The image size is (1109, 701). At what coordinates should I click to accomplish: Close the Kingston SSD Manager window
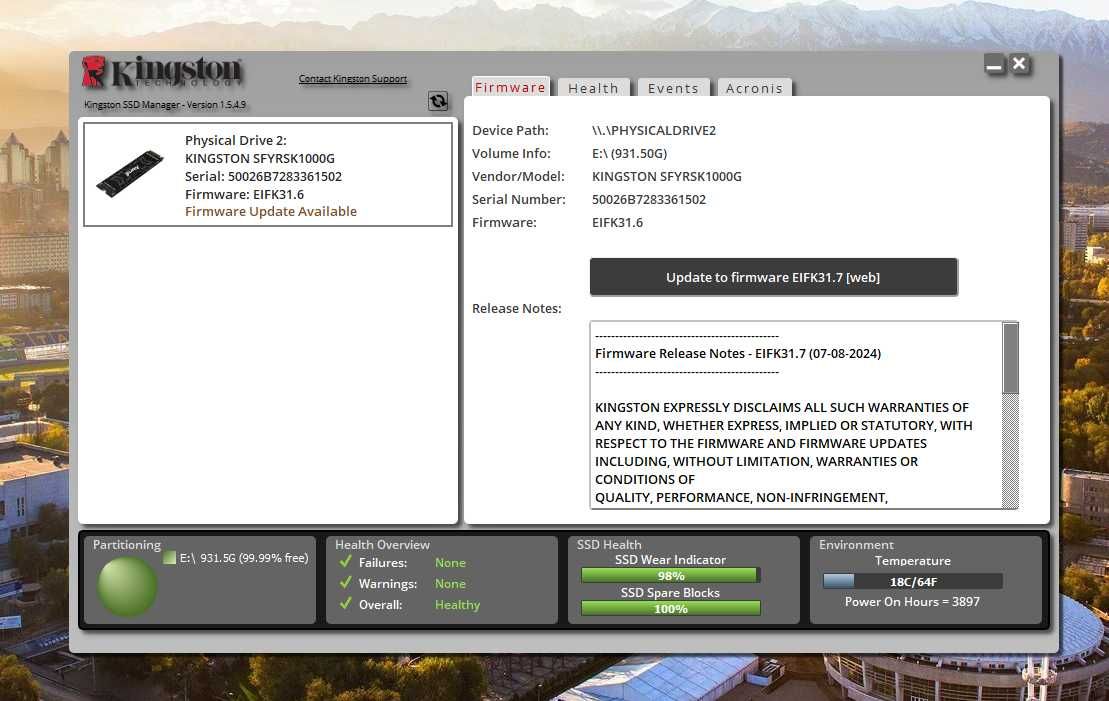tap(1019, 64)
